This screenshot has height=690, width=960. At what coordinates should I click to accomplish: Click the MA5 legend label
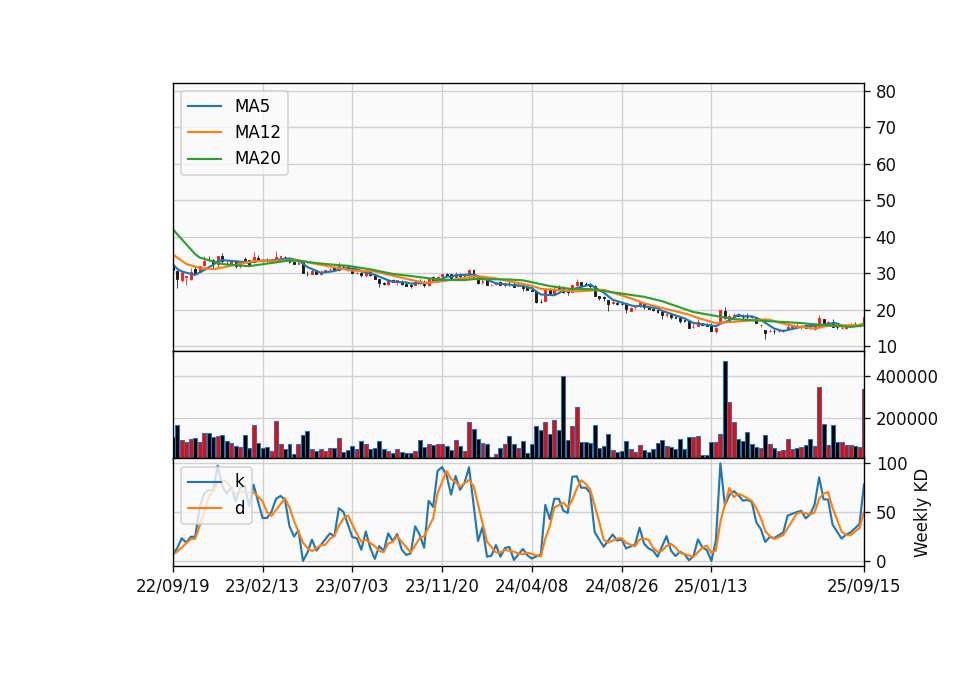coord(252,106)
